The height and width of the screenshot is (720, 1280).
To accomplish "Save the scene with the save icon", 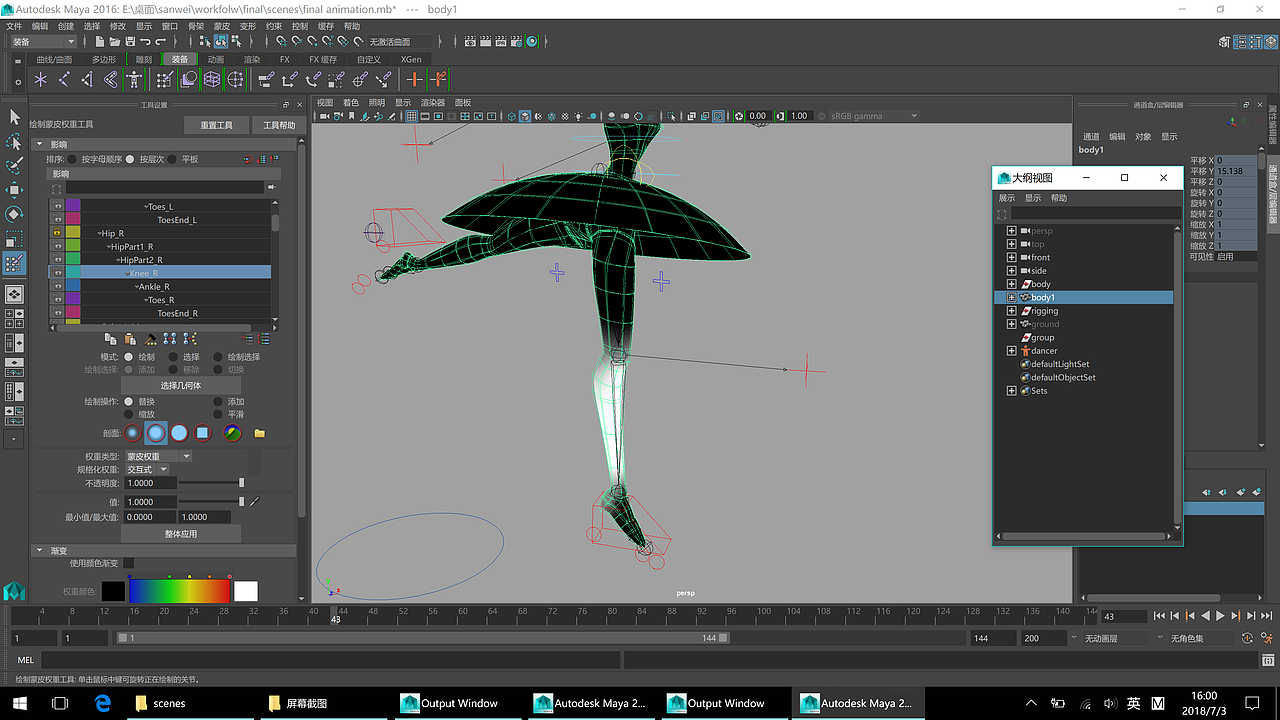I will (x=129, y=42).
